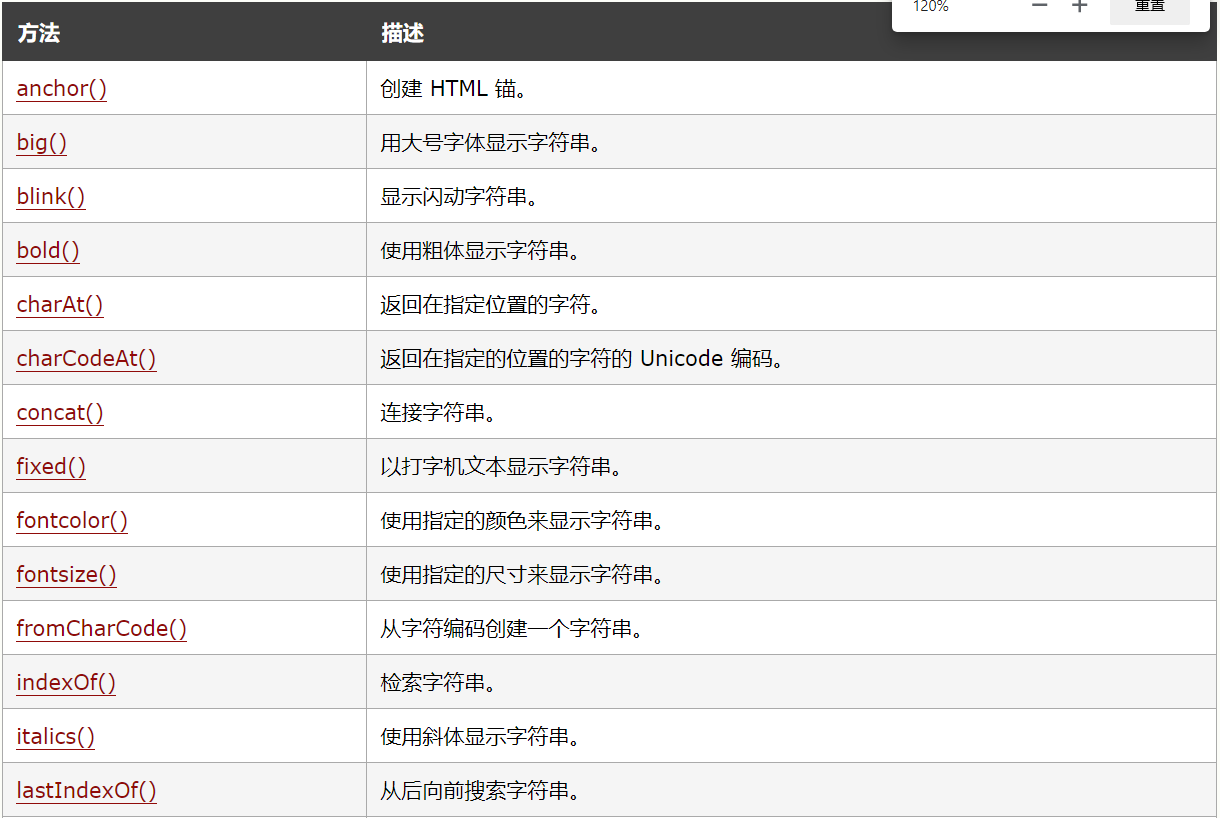Open the bold() method page

(48, 251)
